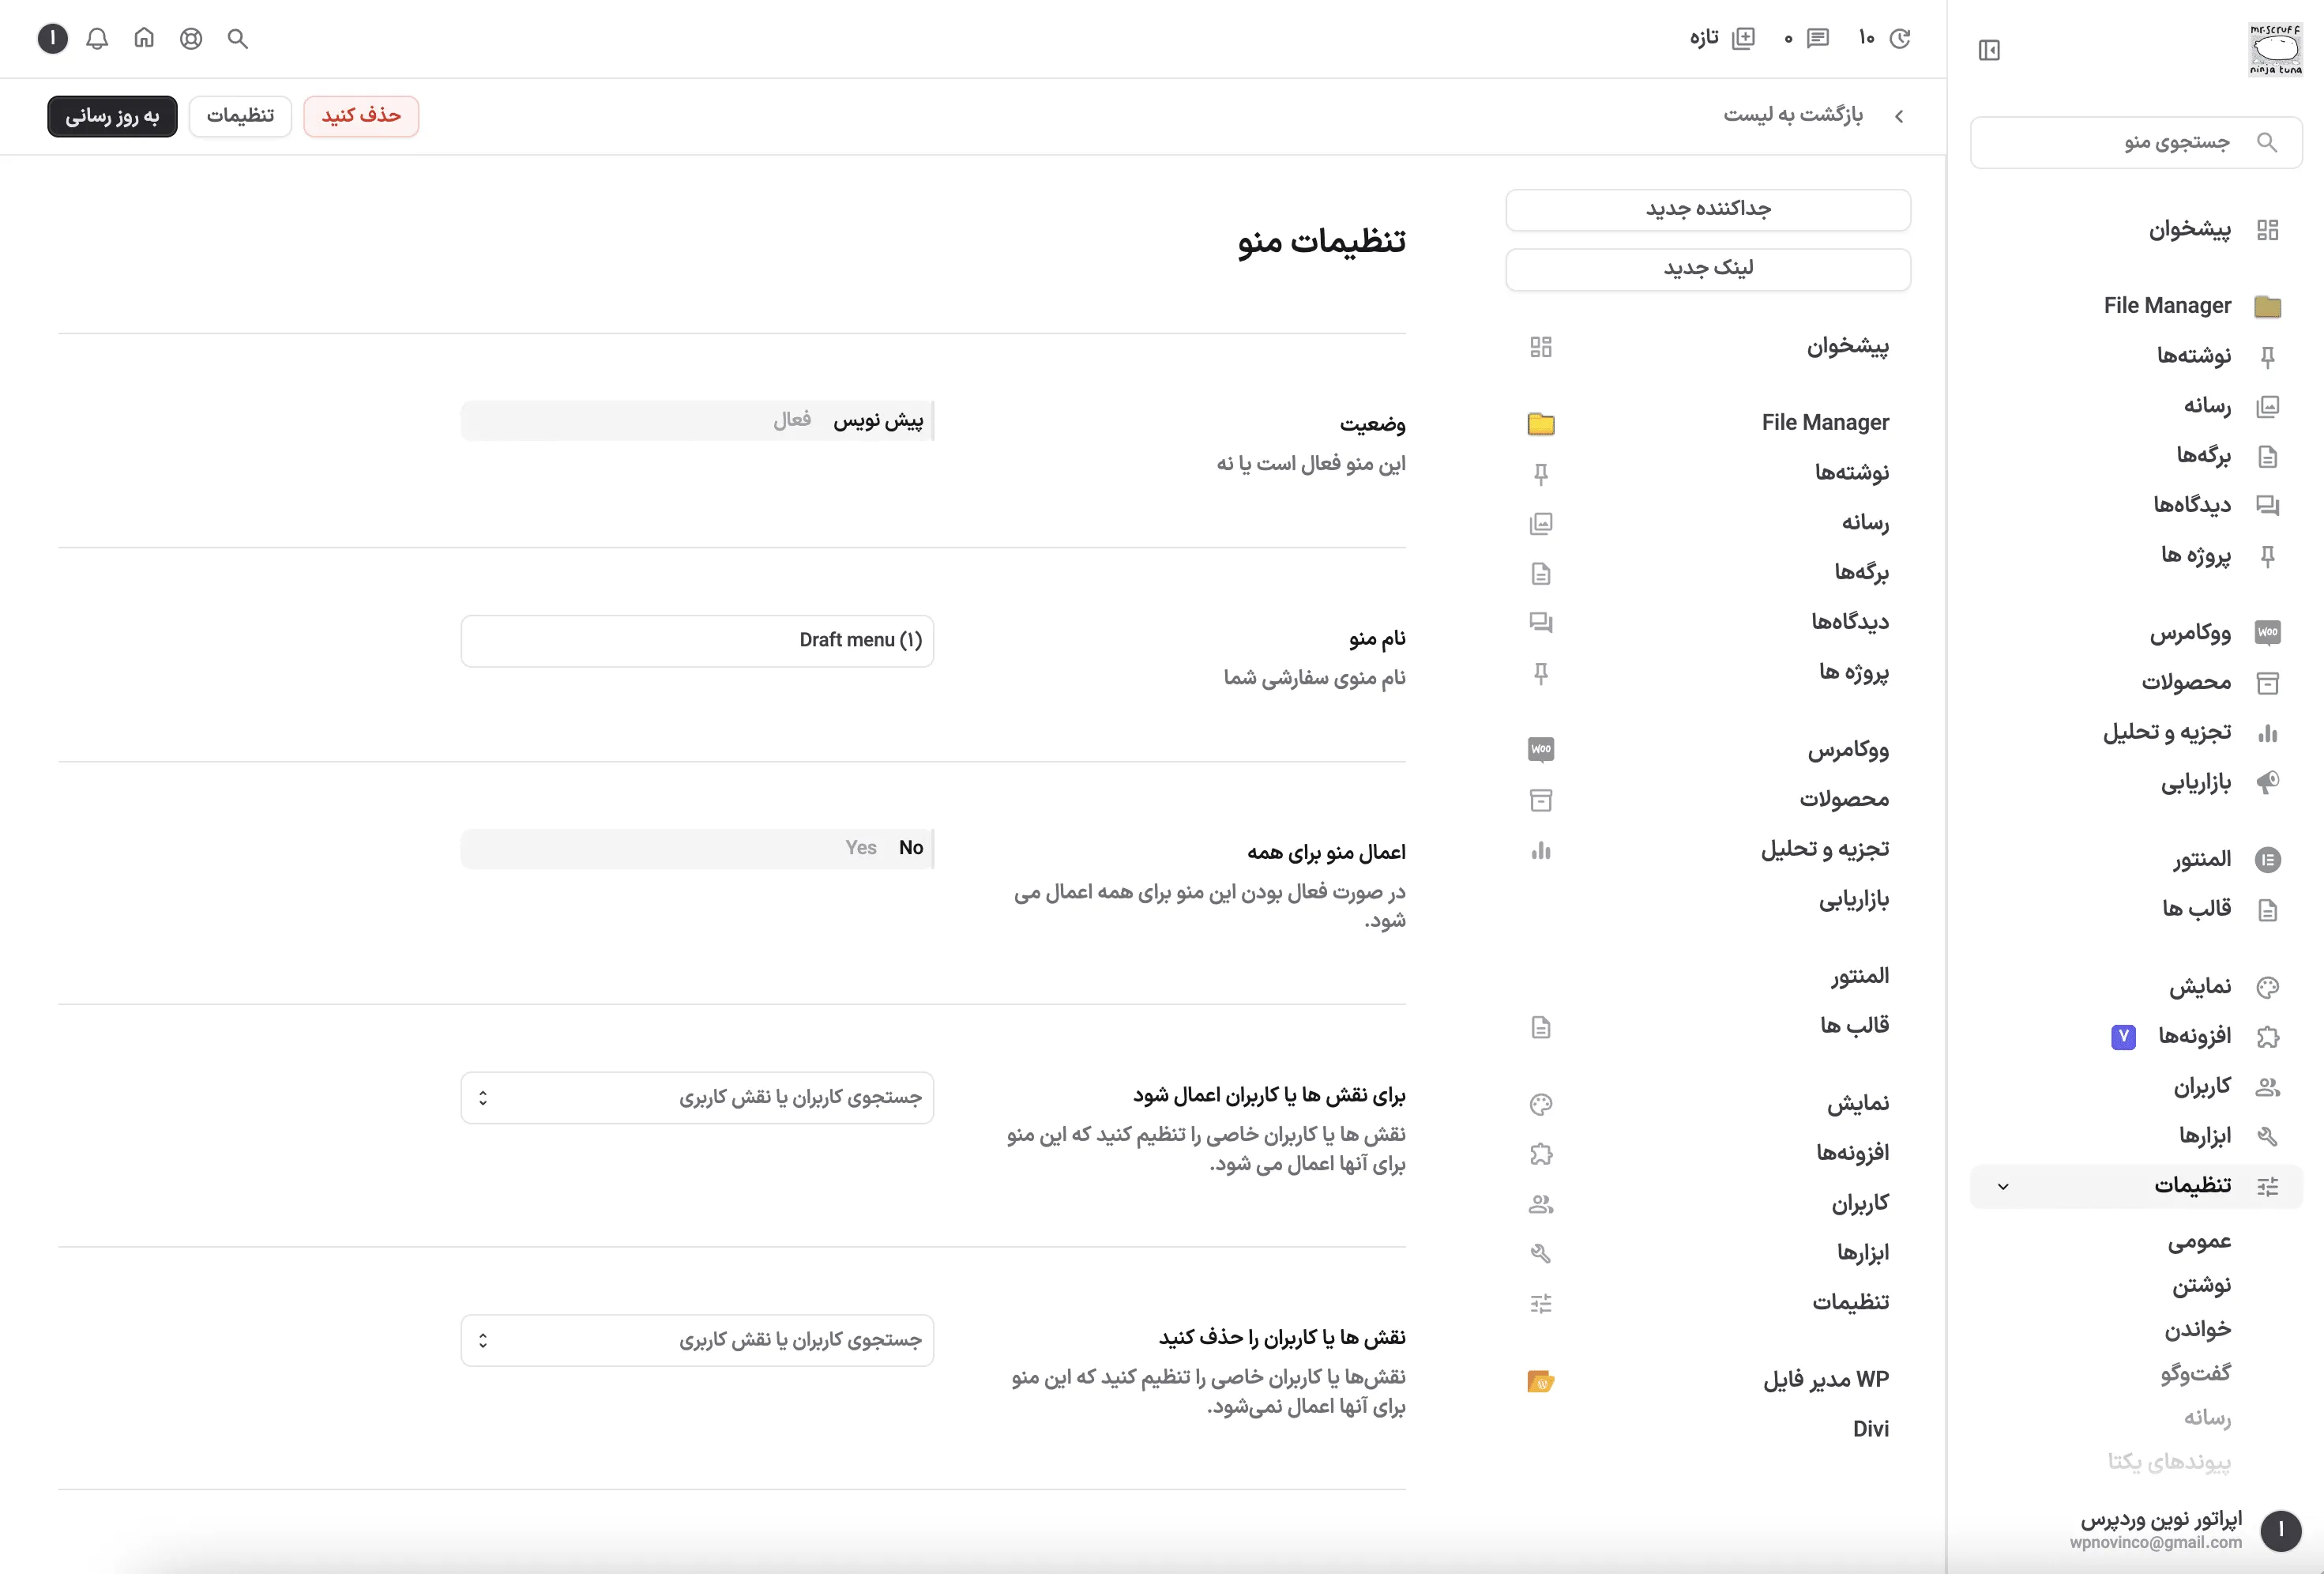Click the تنظیمات button in header
The height and width of the screenshot is (1574, 2324).
point(240,116)
